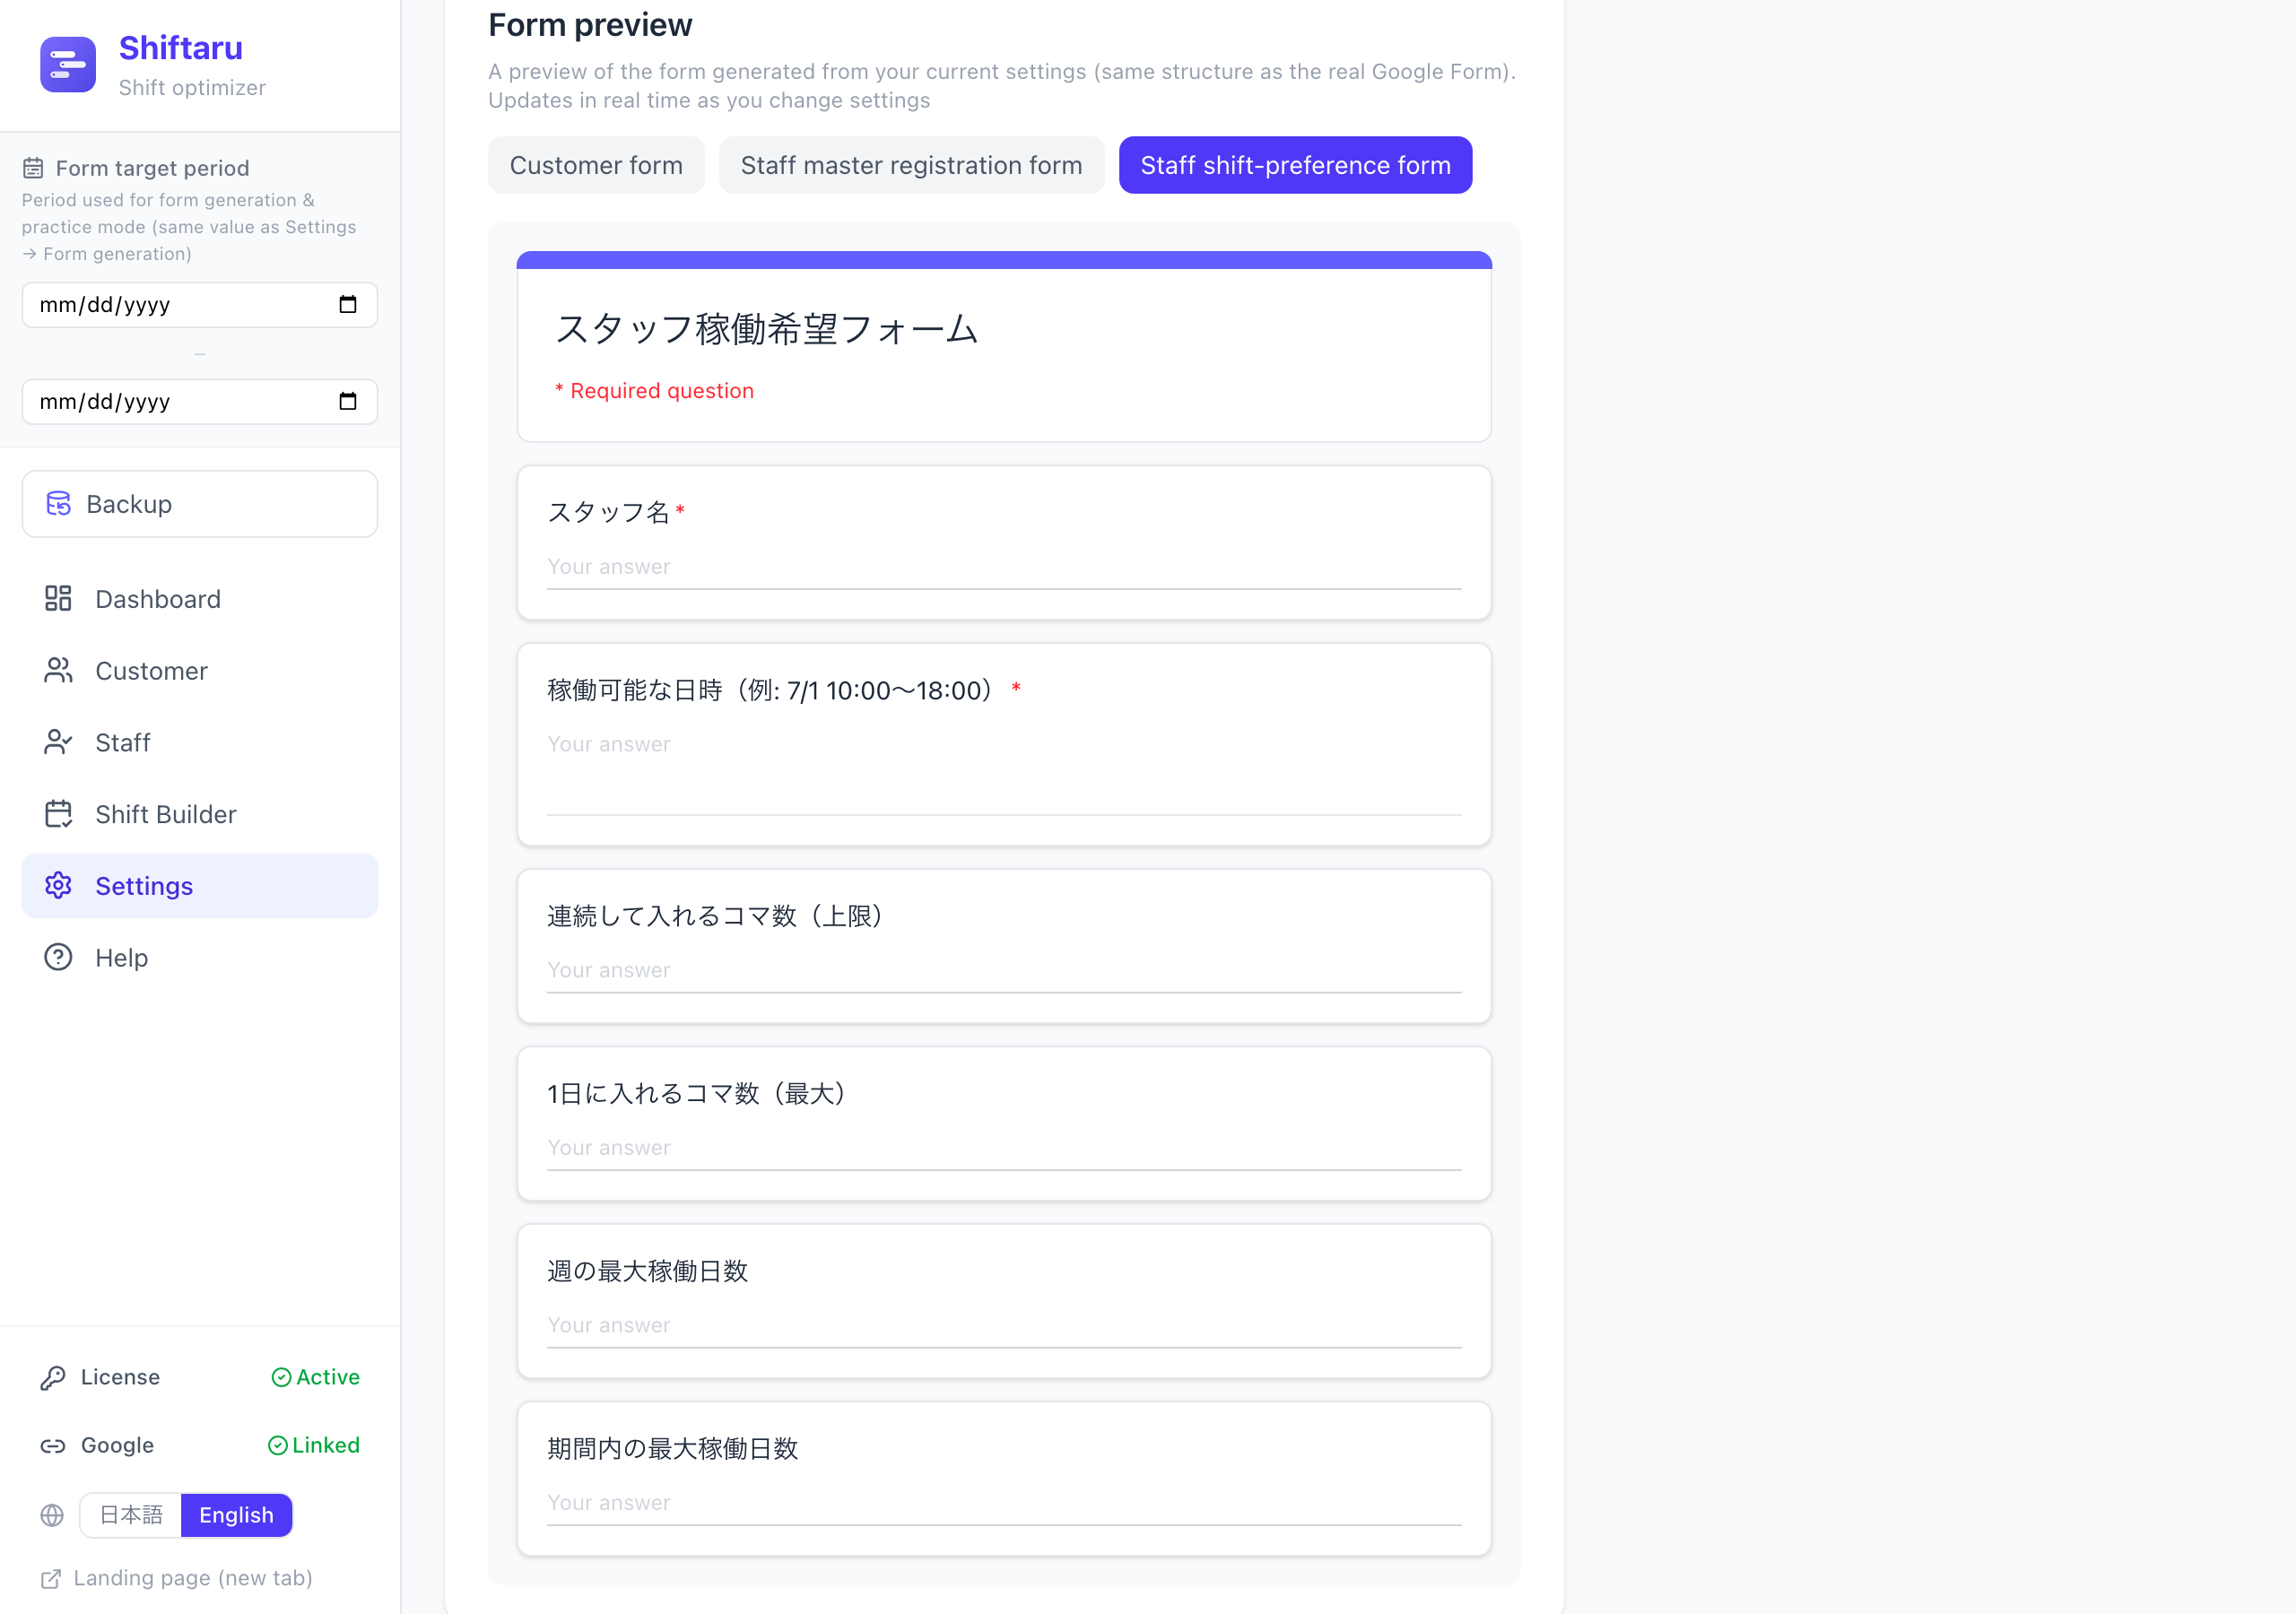Screen dimensions: 2296x1614
Task: Focus the start date mm/dd/yyyy field
Action: tap(200, 305)
